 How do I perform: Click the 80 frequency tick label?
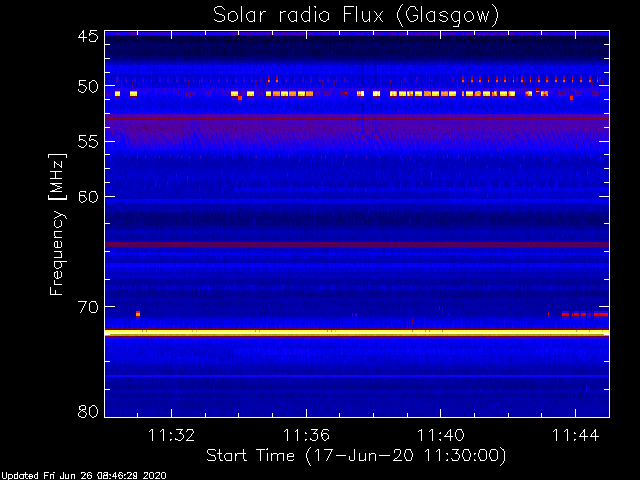88,411
